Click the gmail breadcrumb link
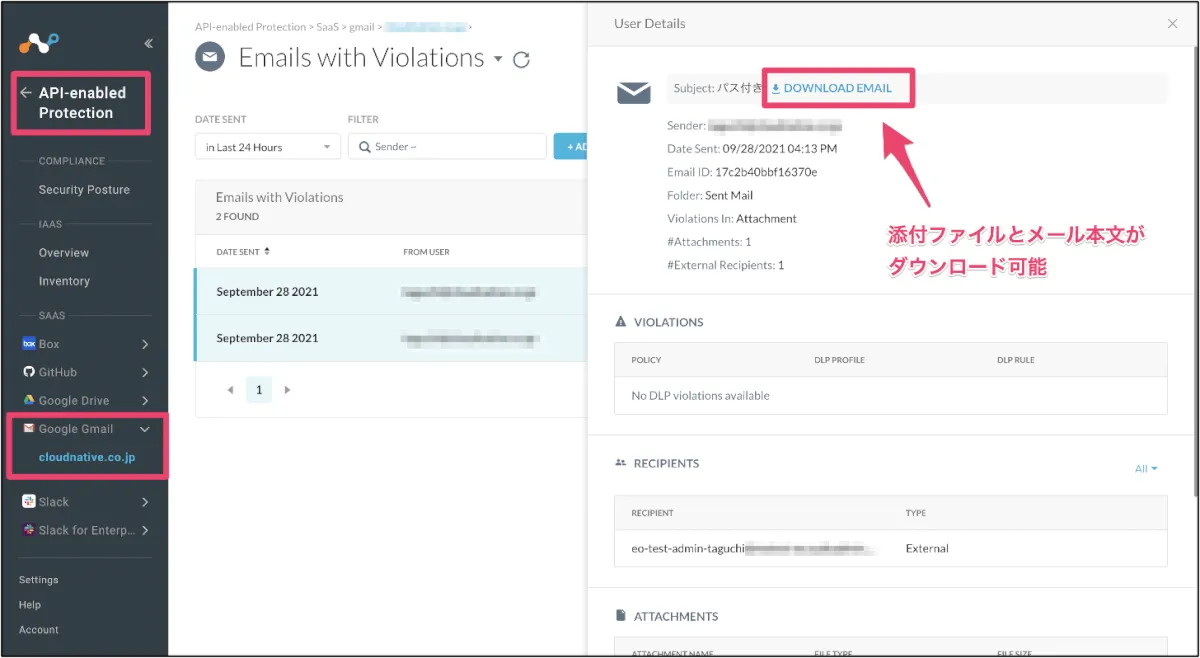Image resolution: width=1200 pixels, height=658 pixels. [361, 27]
